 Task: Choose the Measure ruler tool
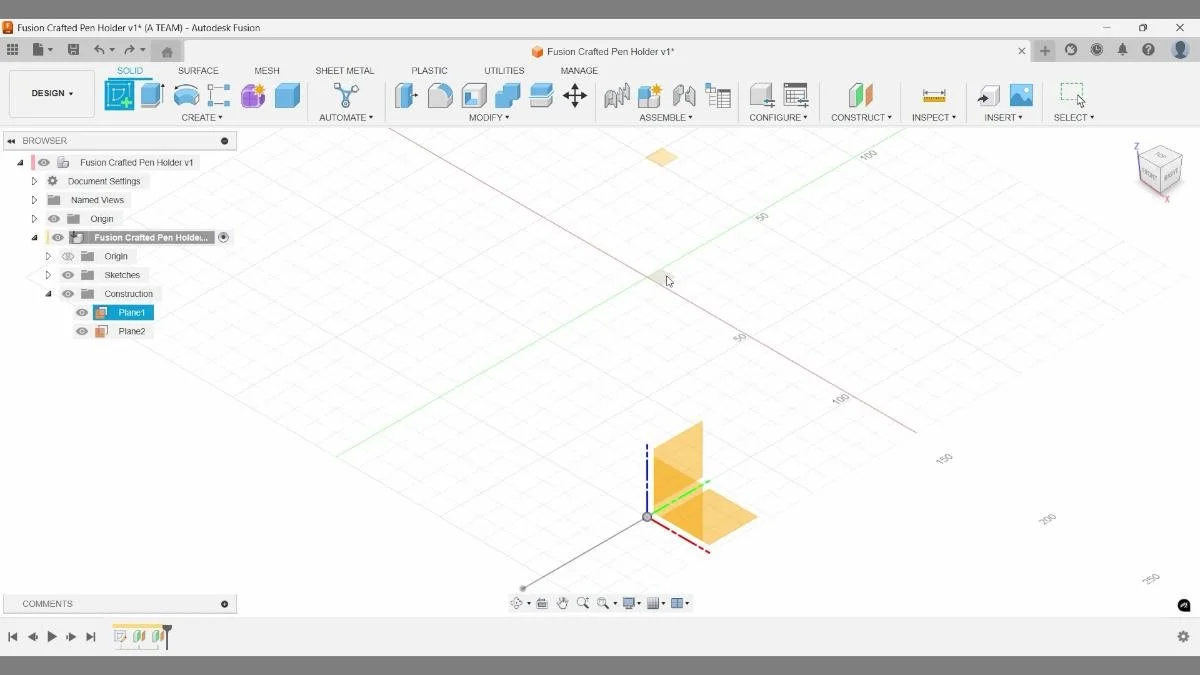point(934,95)
